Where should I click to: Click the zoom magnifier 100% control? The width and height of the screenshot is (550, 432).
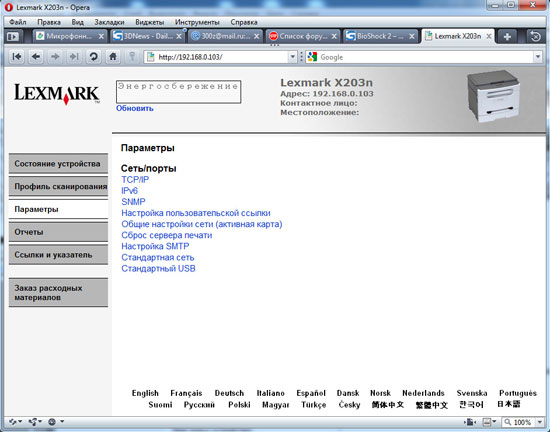click(518, 422)
